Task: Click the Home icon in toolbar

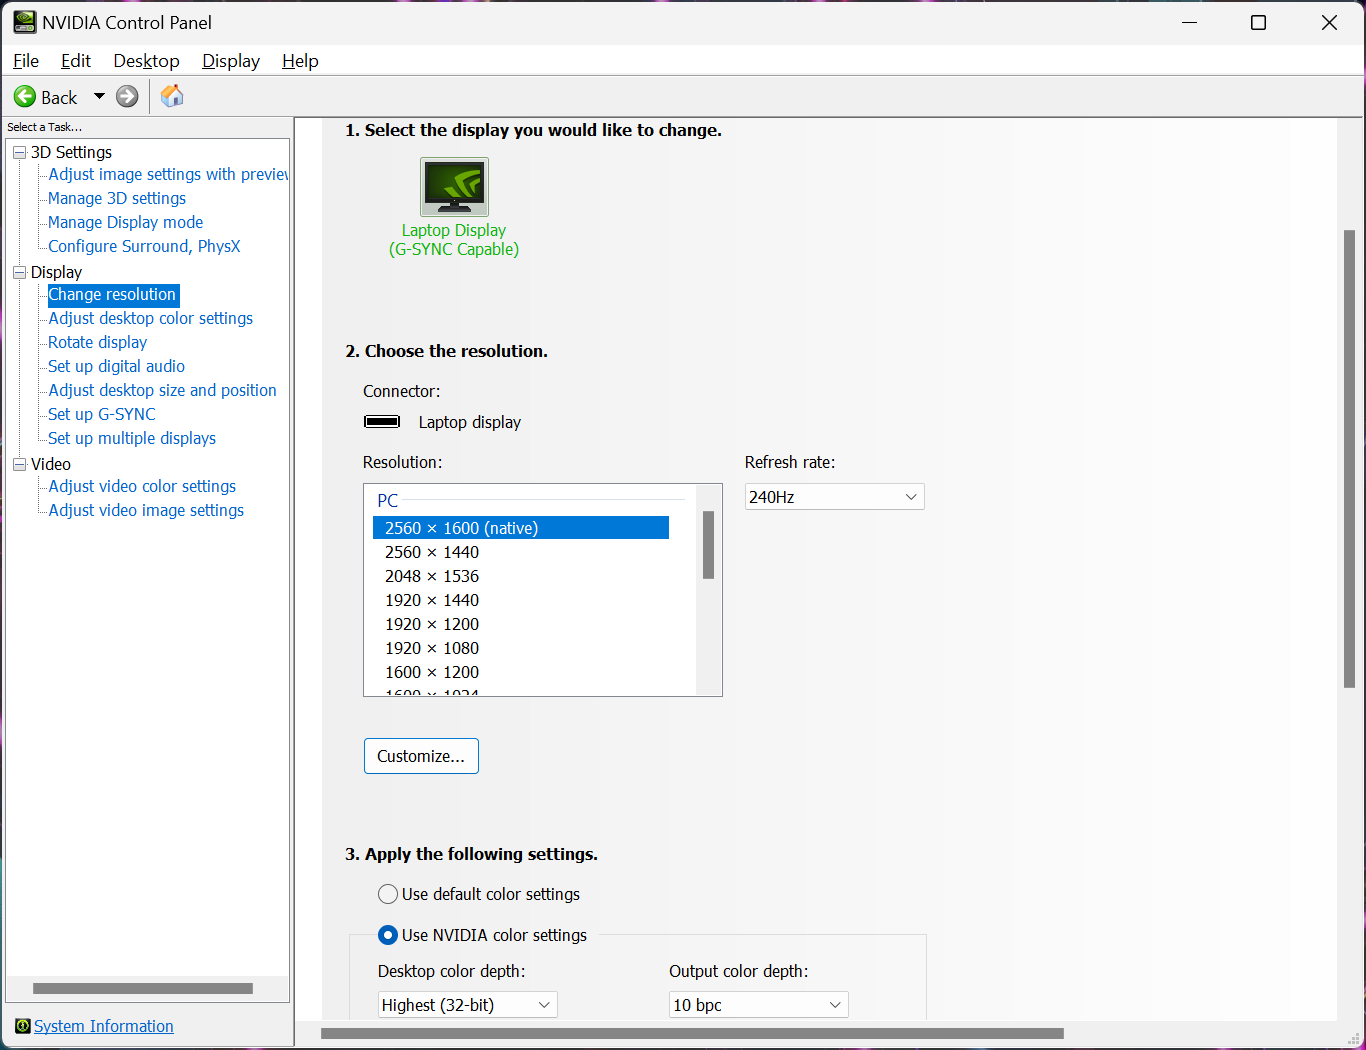Action: click(x=172, y=96)
